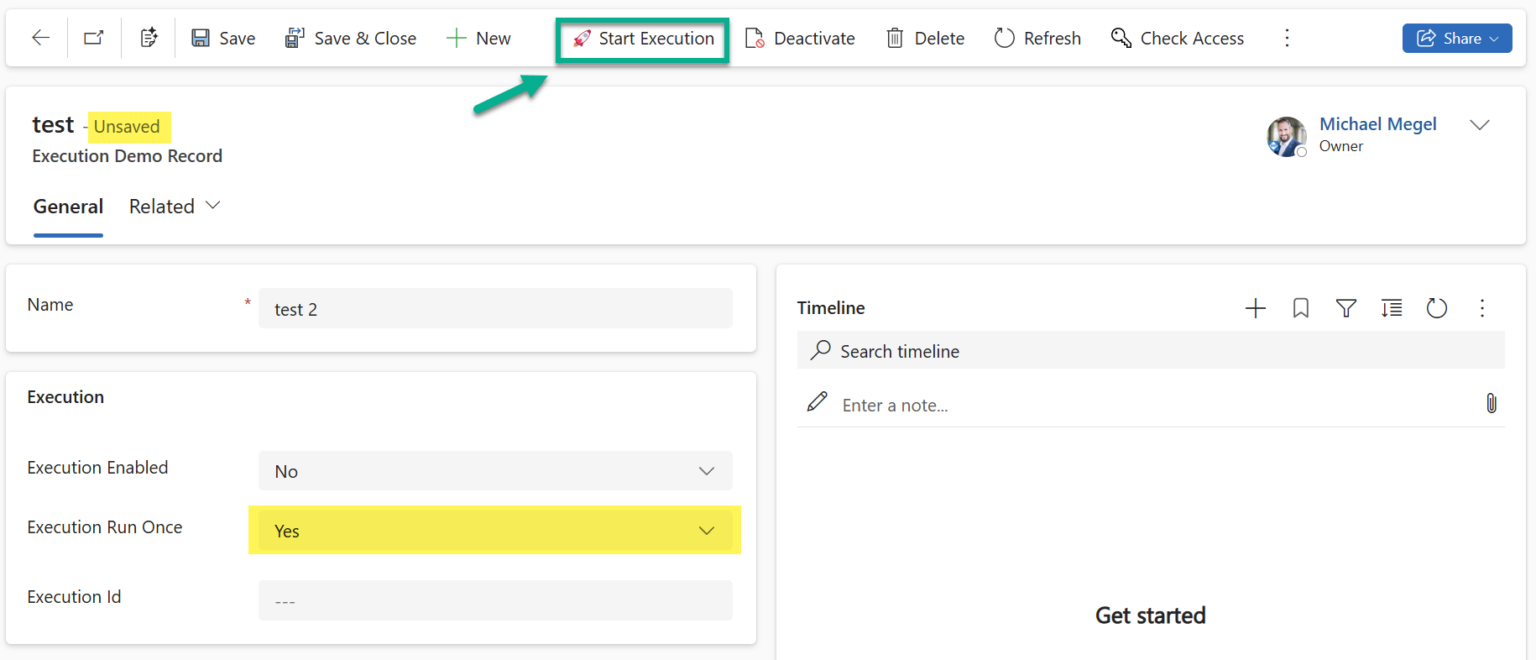Open the timeline filter icon
The image size is (1536, 660).
click(1346, 308)
